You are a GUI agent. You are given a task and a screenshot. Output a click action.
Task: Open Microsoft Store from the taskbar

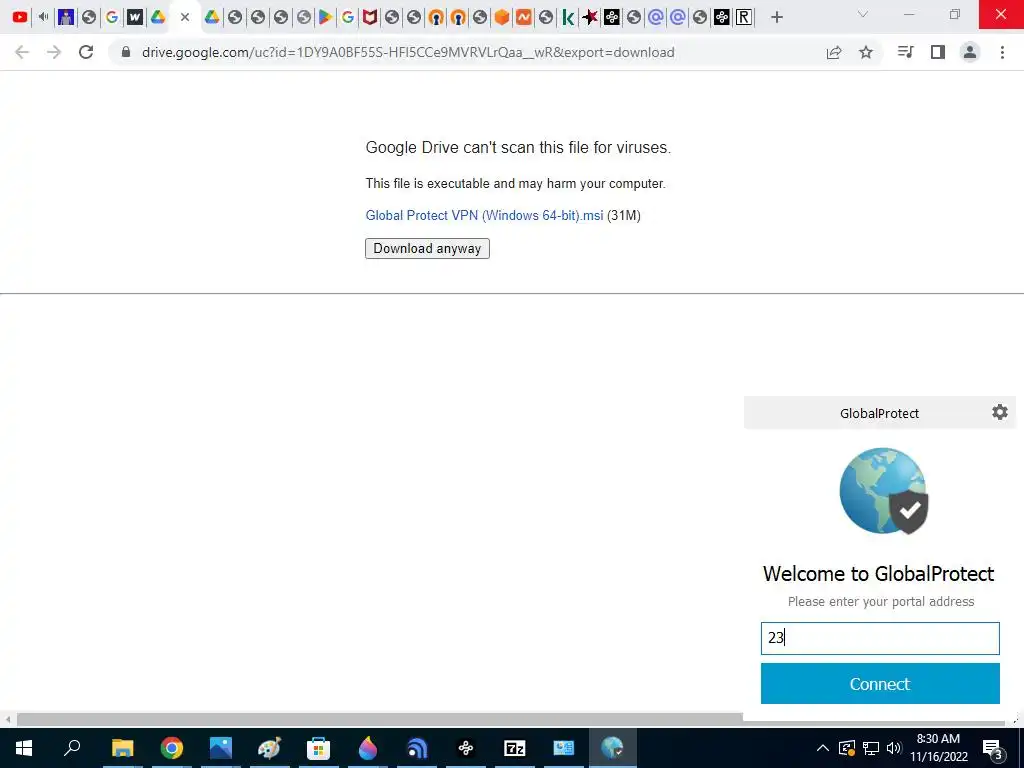click(x=318, y=748)
